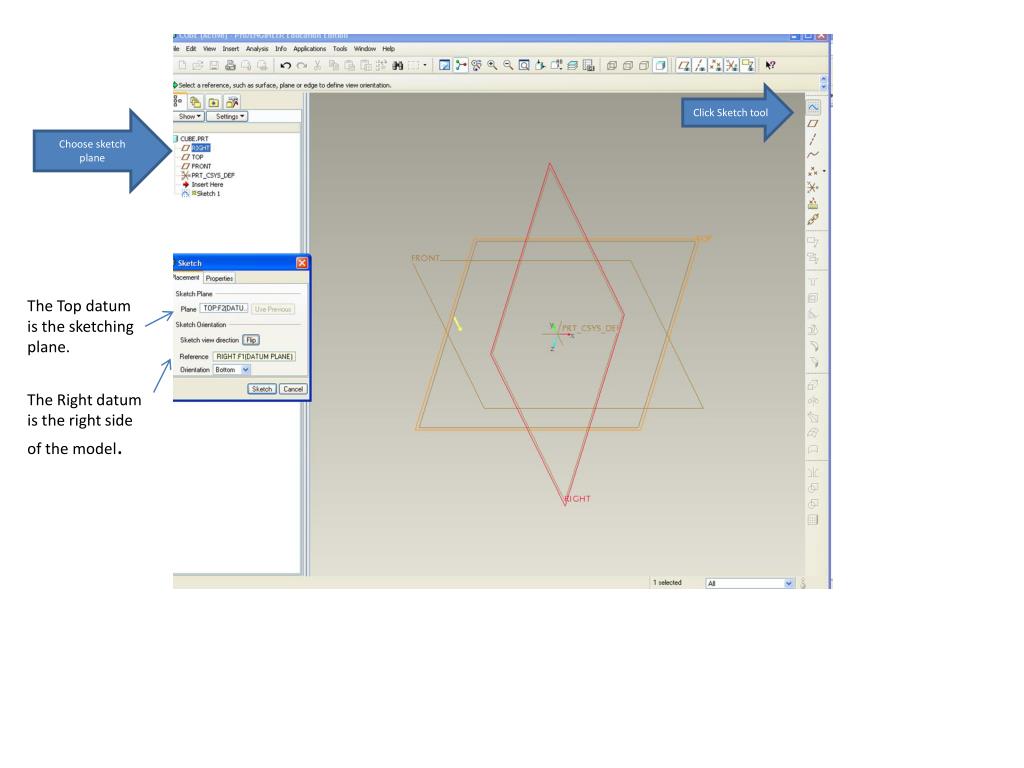Toggle Wireframe display style icon
The image size is (1024, 768).
pos(612,65)
